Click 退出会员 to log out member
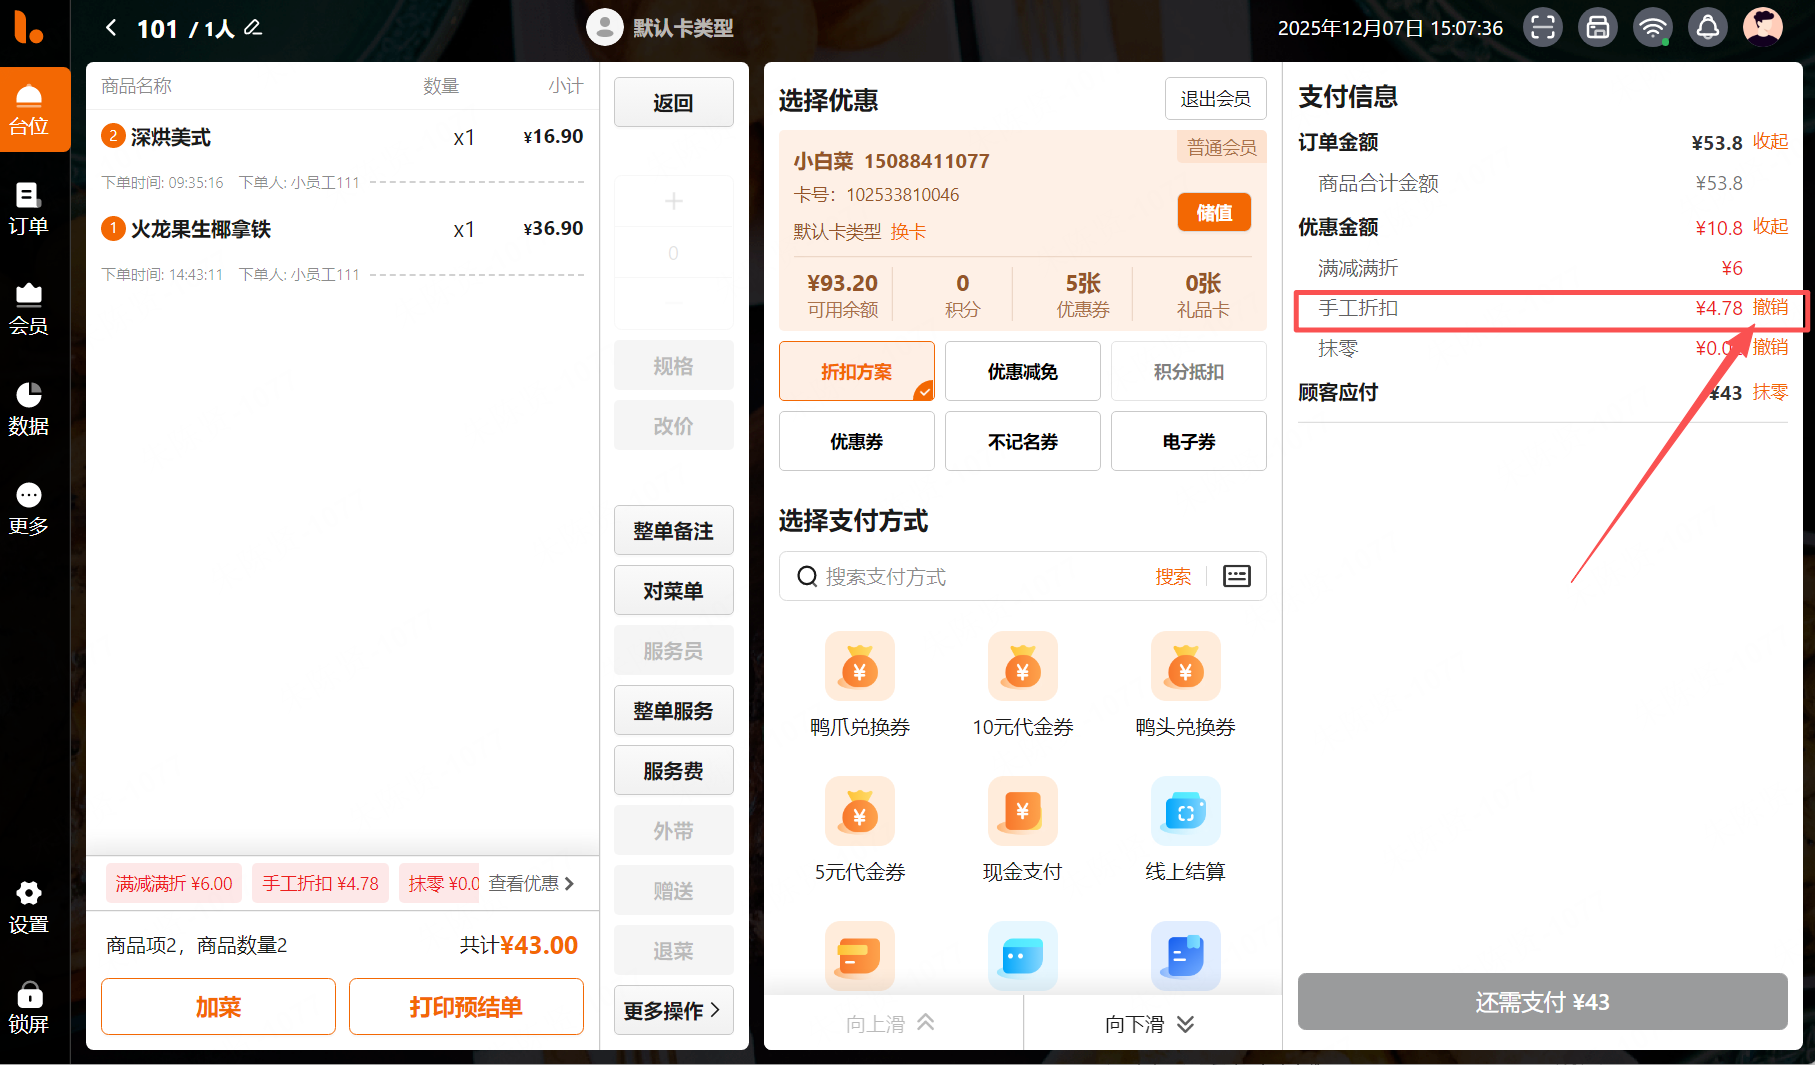This screenshot has width=1815, height=1065. (x=1215, y=98)
